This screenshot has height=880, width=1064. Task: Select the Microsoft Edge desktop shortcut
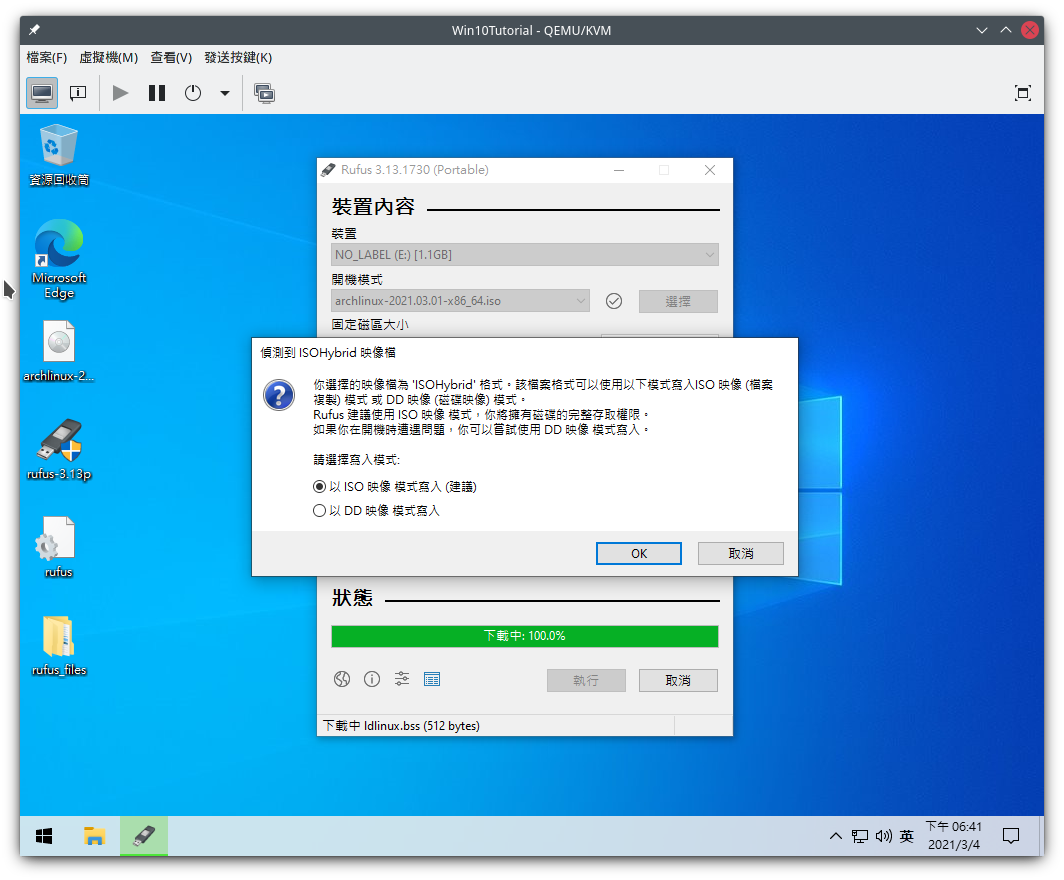point(59,260)
